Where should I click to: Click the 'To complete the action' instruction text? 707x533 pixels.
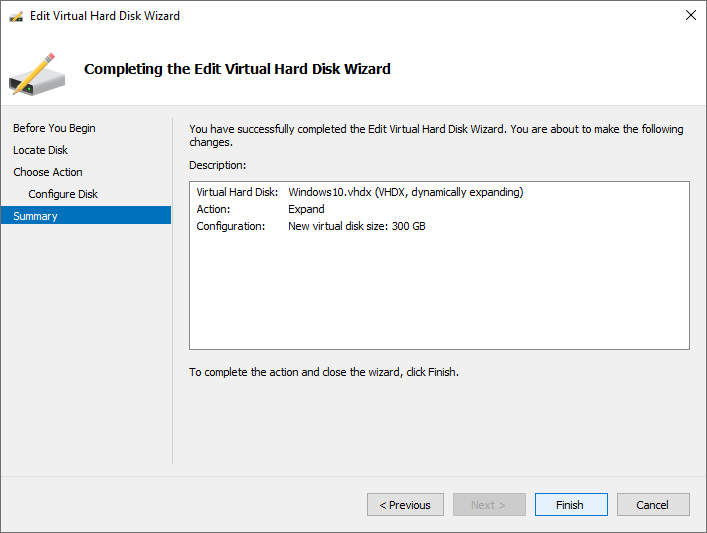pos(323,372)
